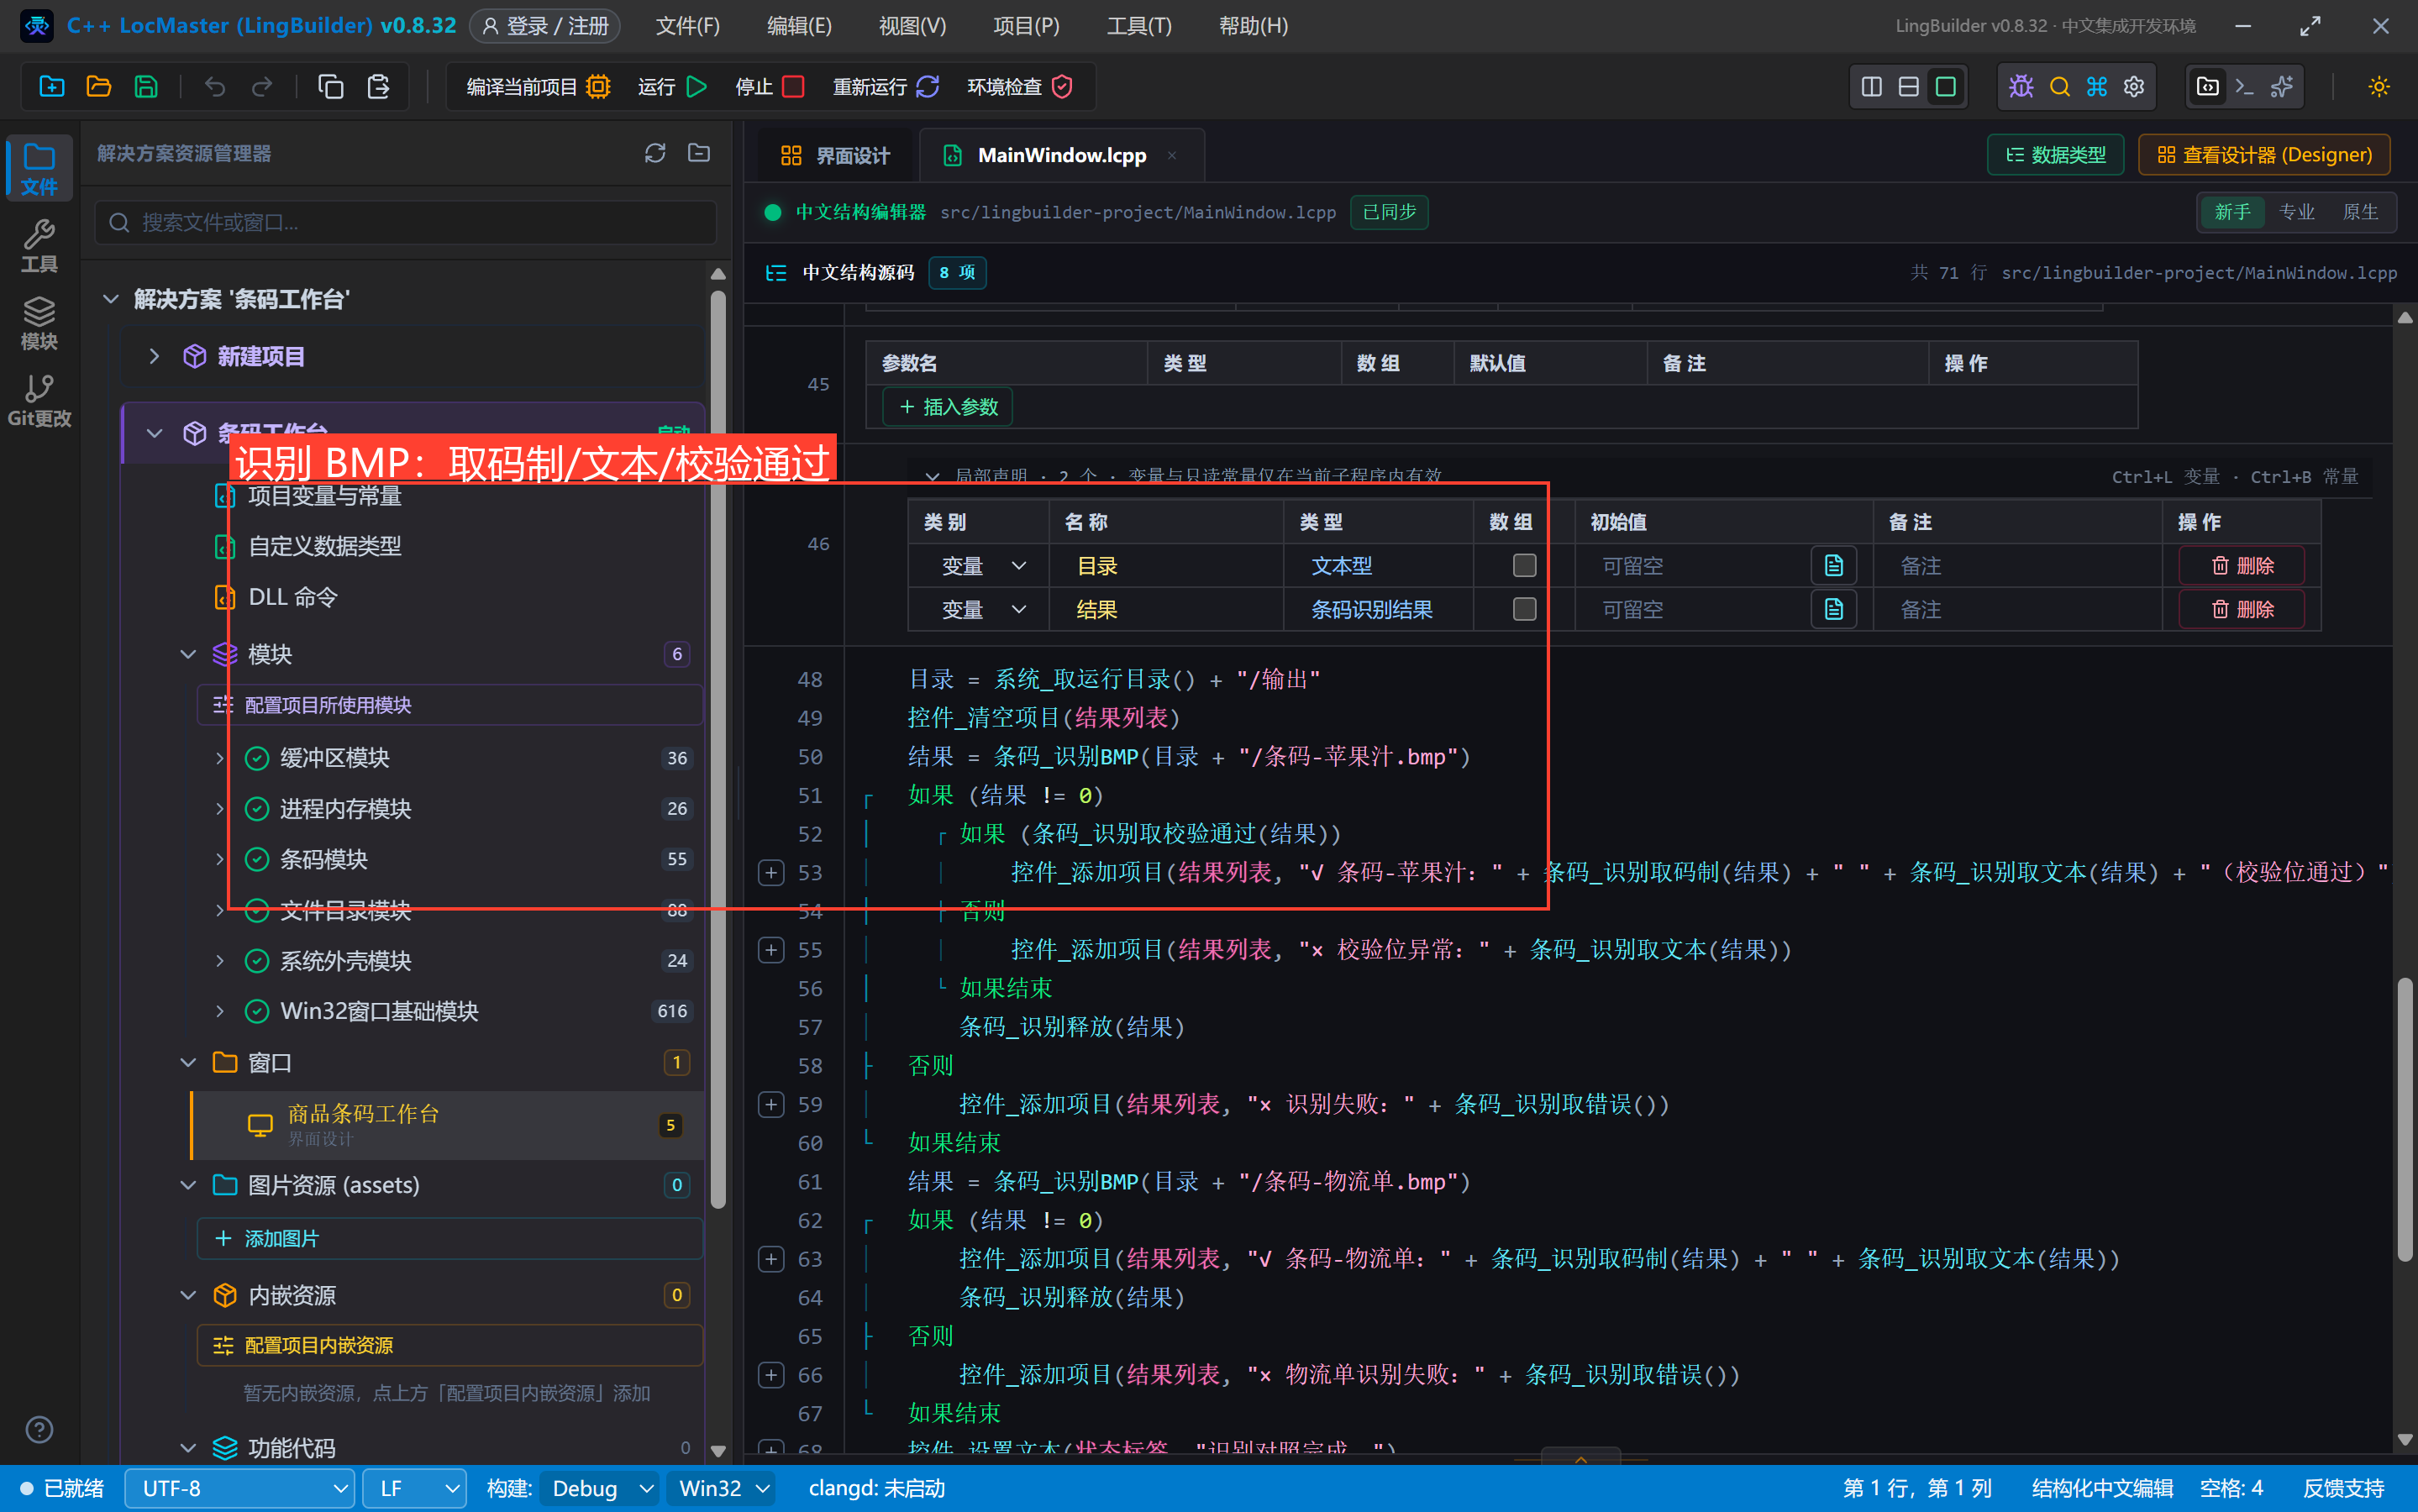Click the 插入参数 button
This screenshot has width=2418, height=1512.
click(948, 407)
